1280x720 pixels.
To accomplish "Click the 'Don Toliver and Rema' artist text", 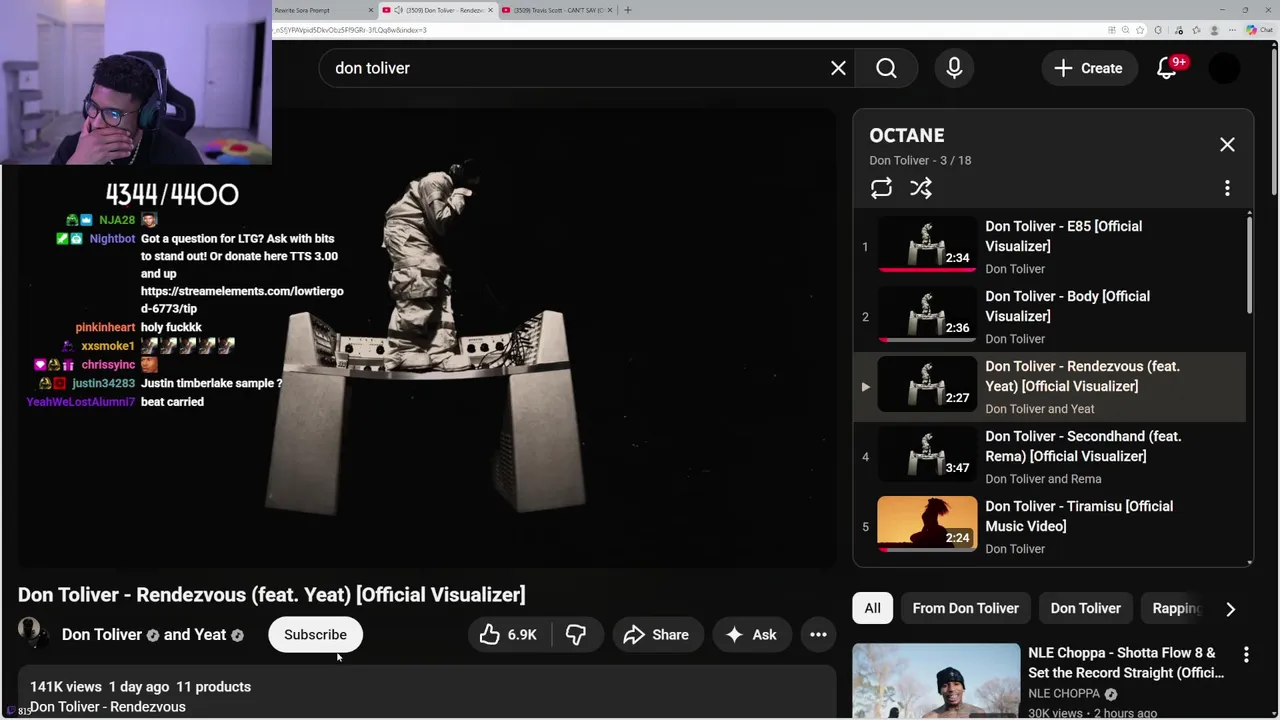I will (x=1043, y=479).
